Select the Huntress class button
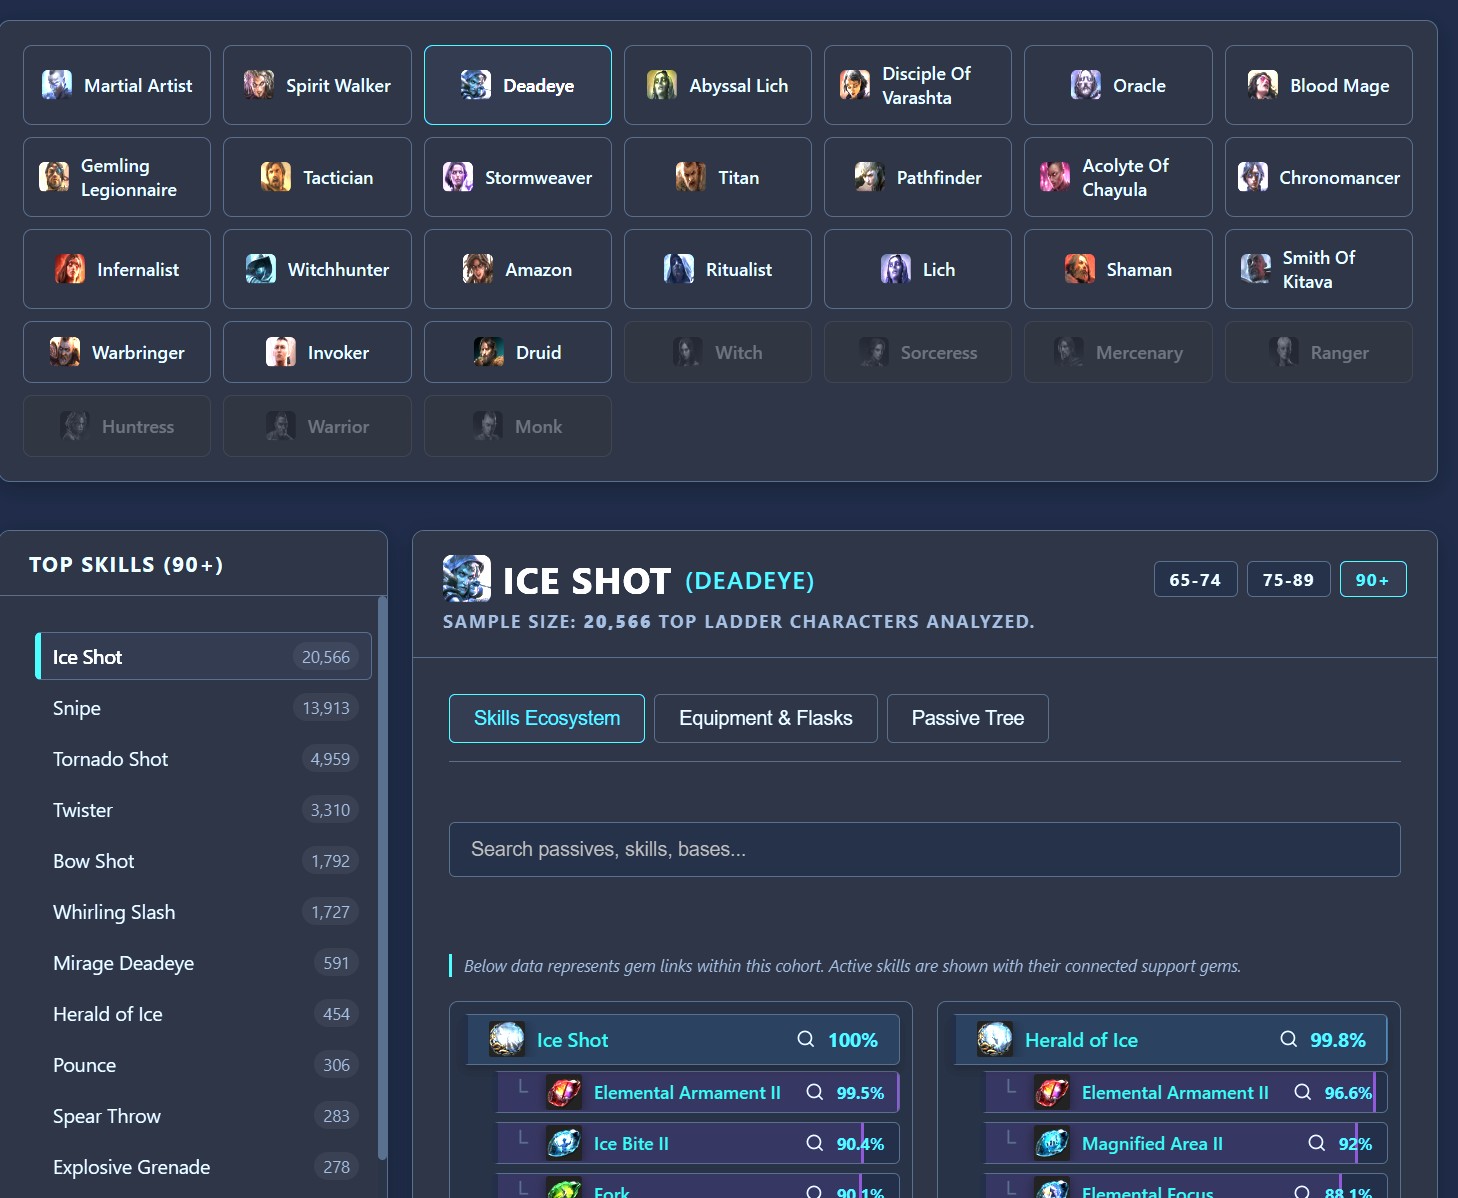 [117, 426]
